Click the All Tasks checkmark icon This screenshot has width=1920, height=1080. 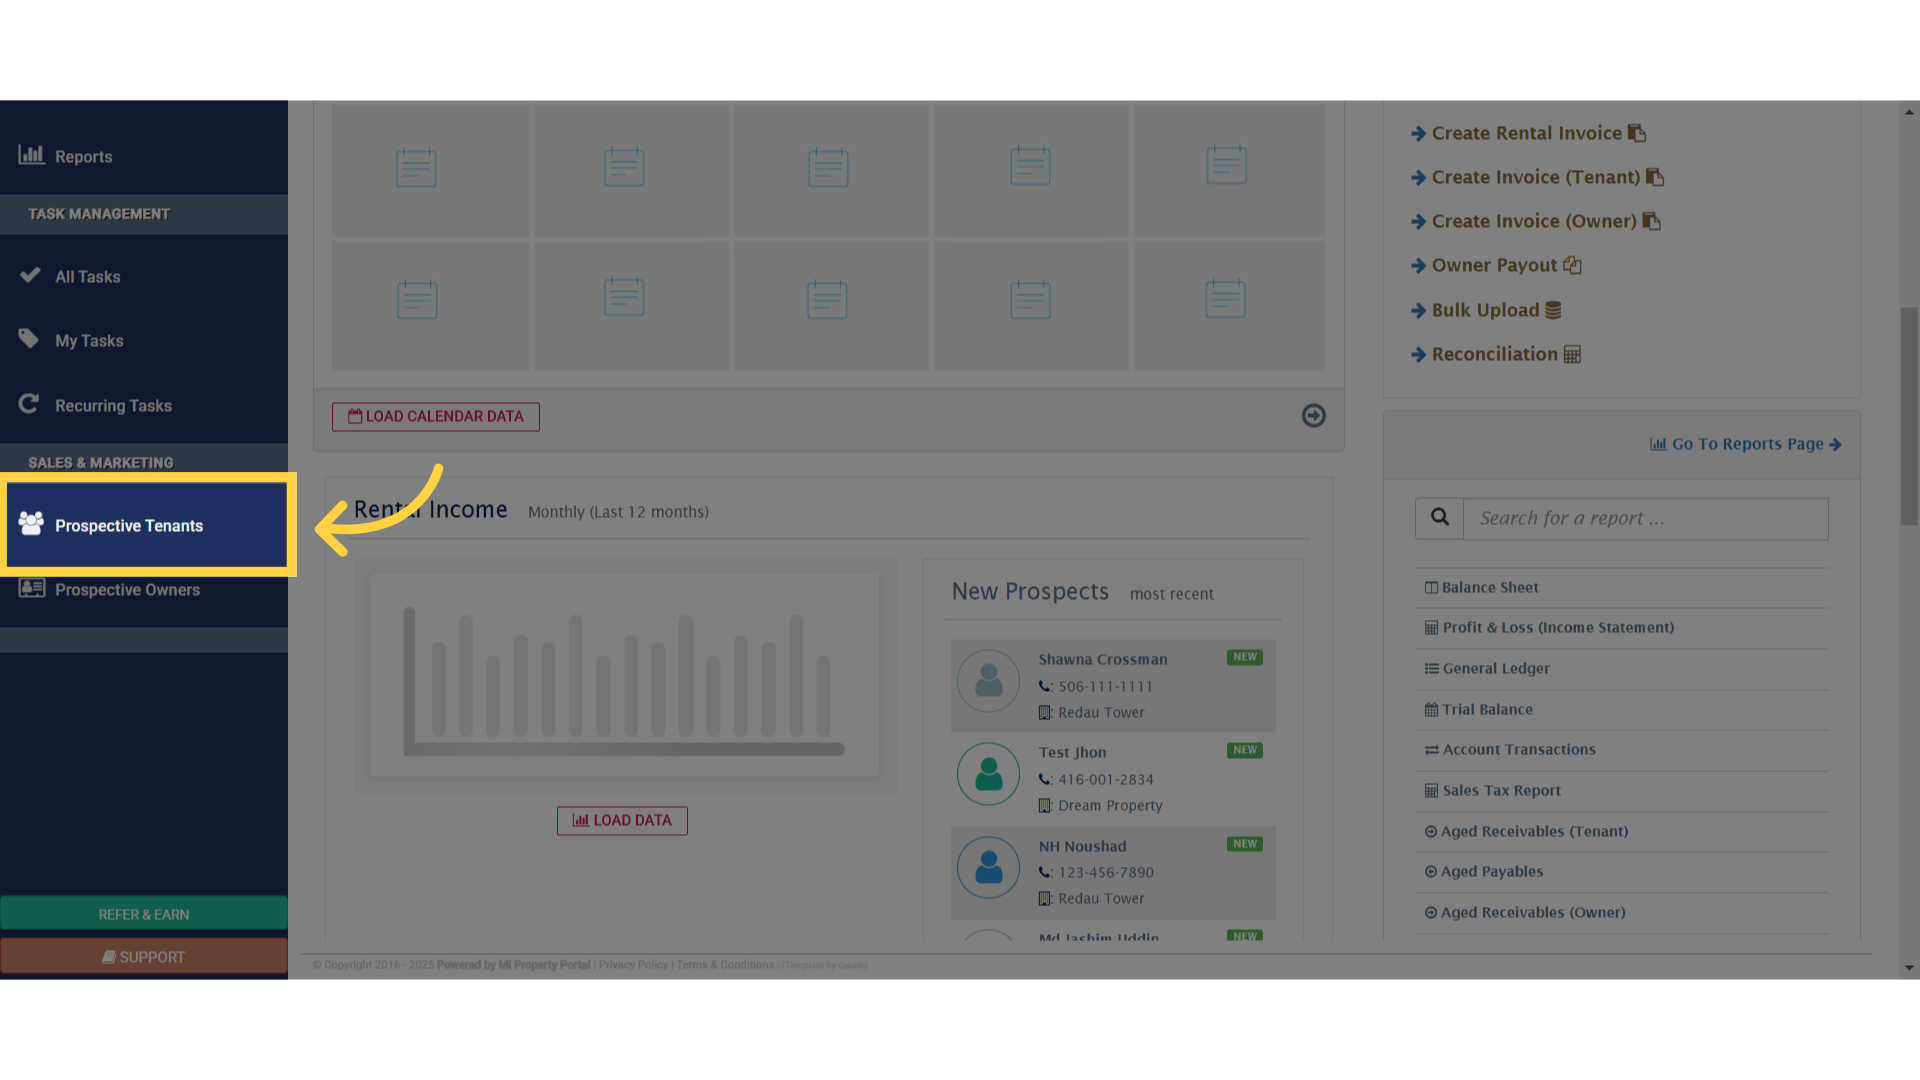pyautogui.click(x=30, y=275)
